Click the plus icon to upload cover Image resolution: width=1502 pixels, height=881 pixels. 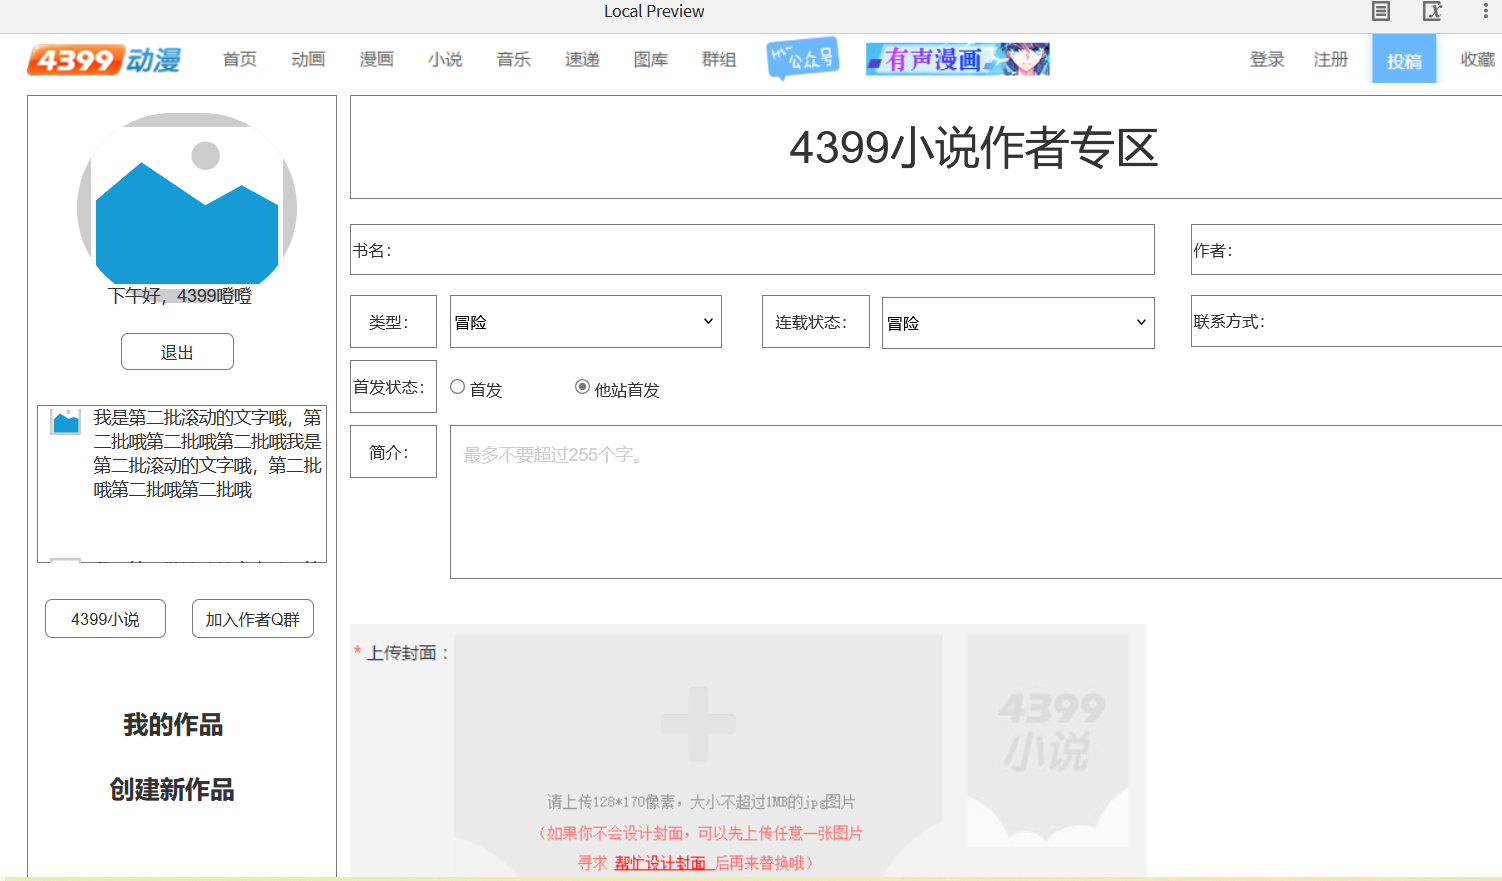(x=698, y=722)
